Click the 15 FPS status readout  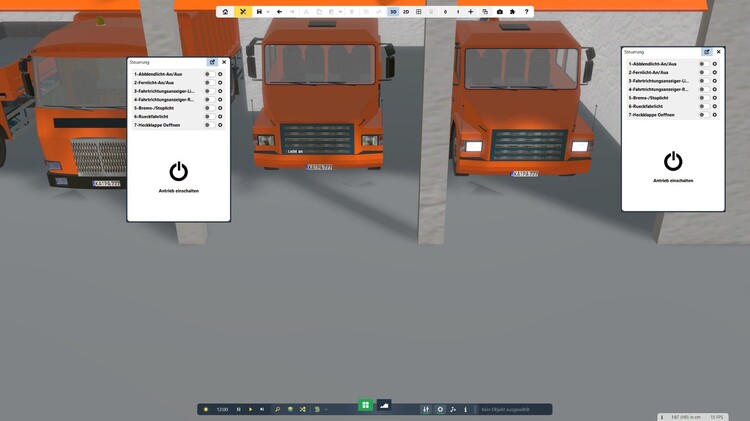(x=717, y=417)
